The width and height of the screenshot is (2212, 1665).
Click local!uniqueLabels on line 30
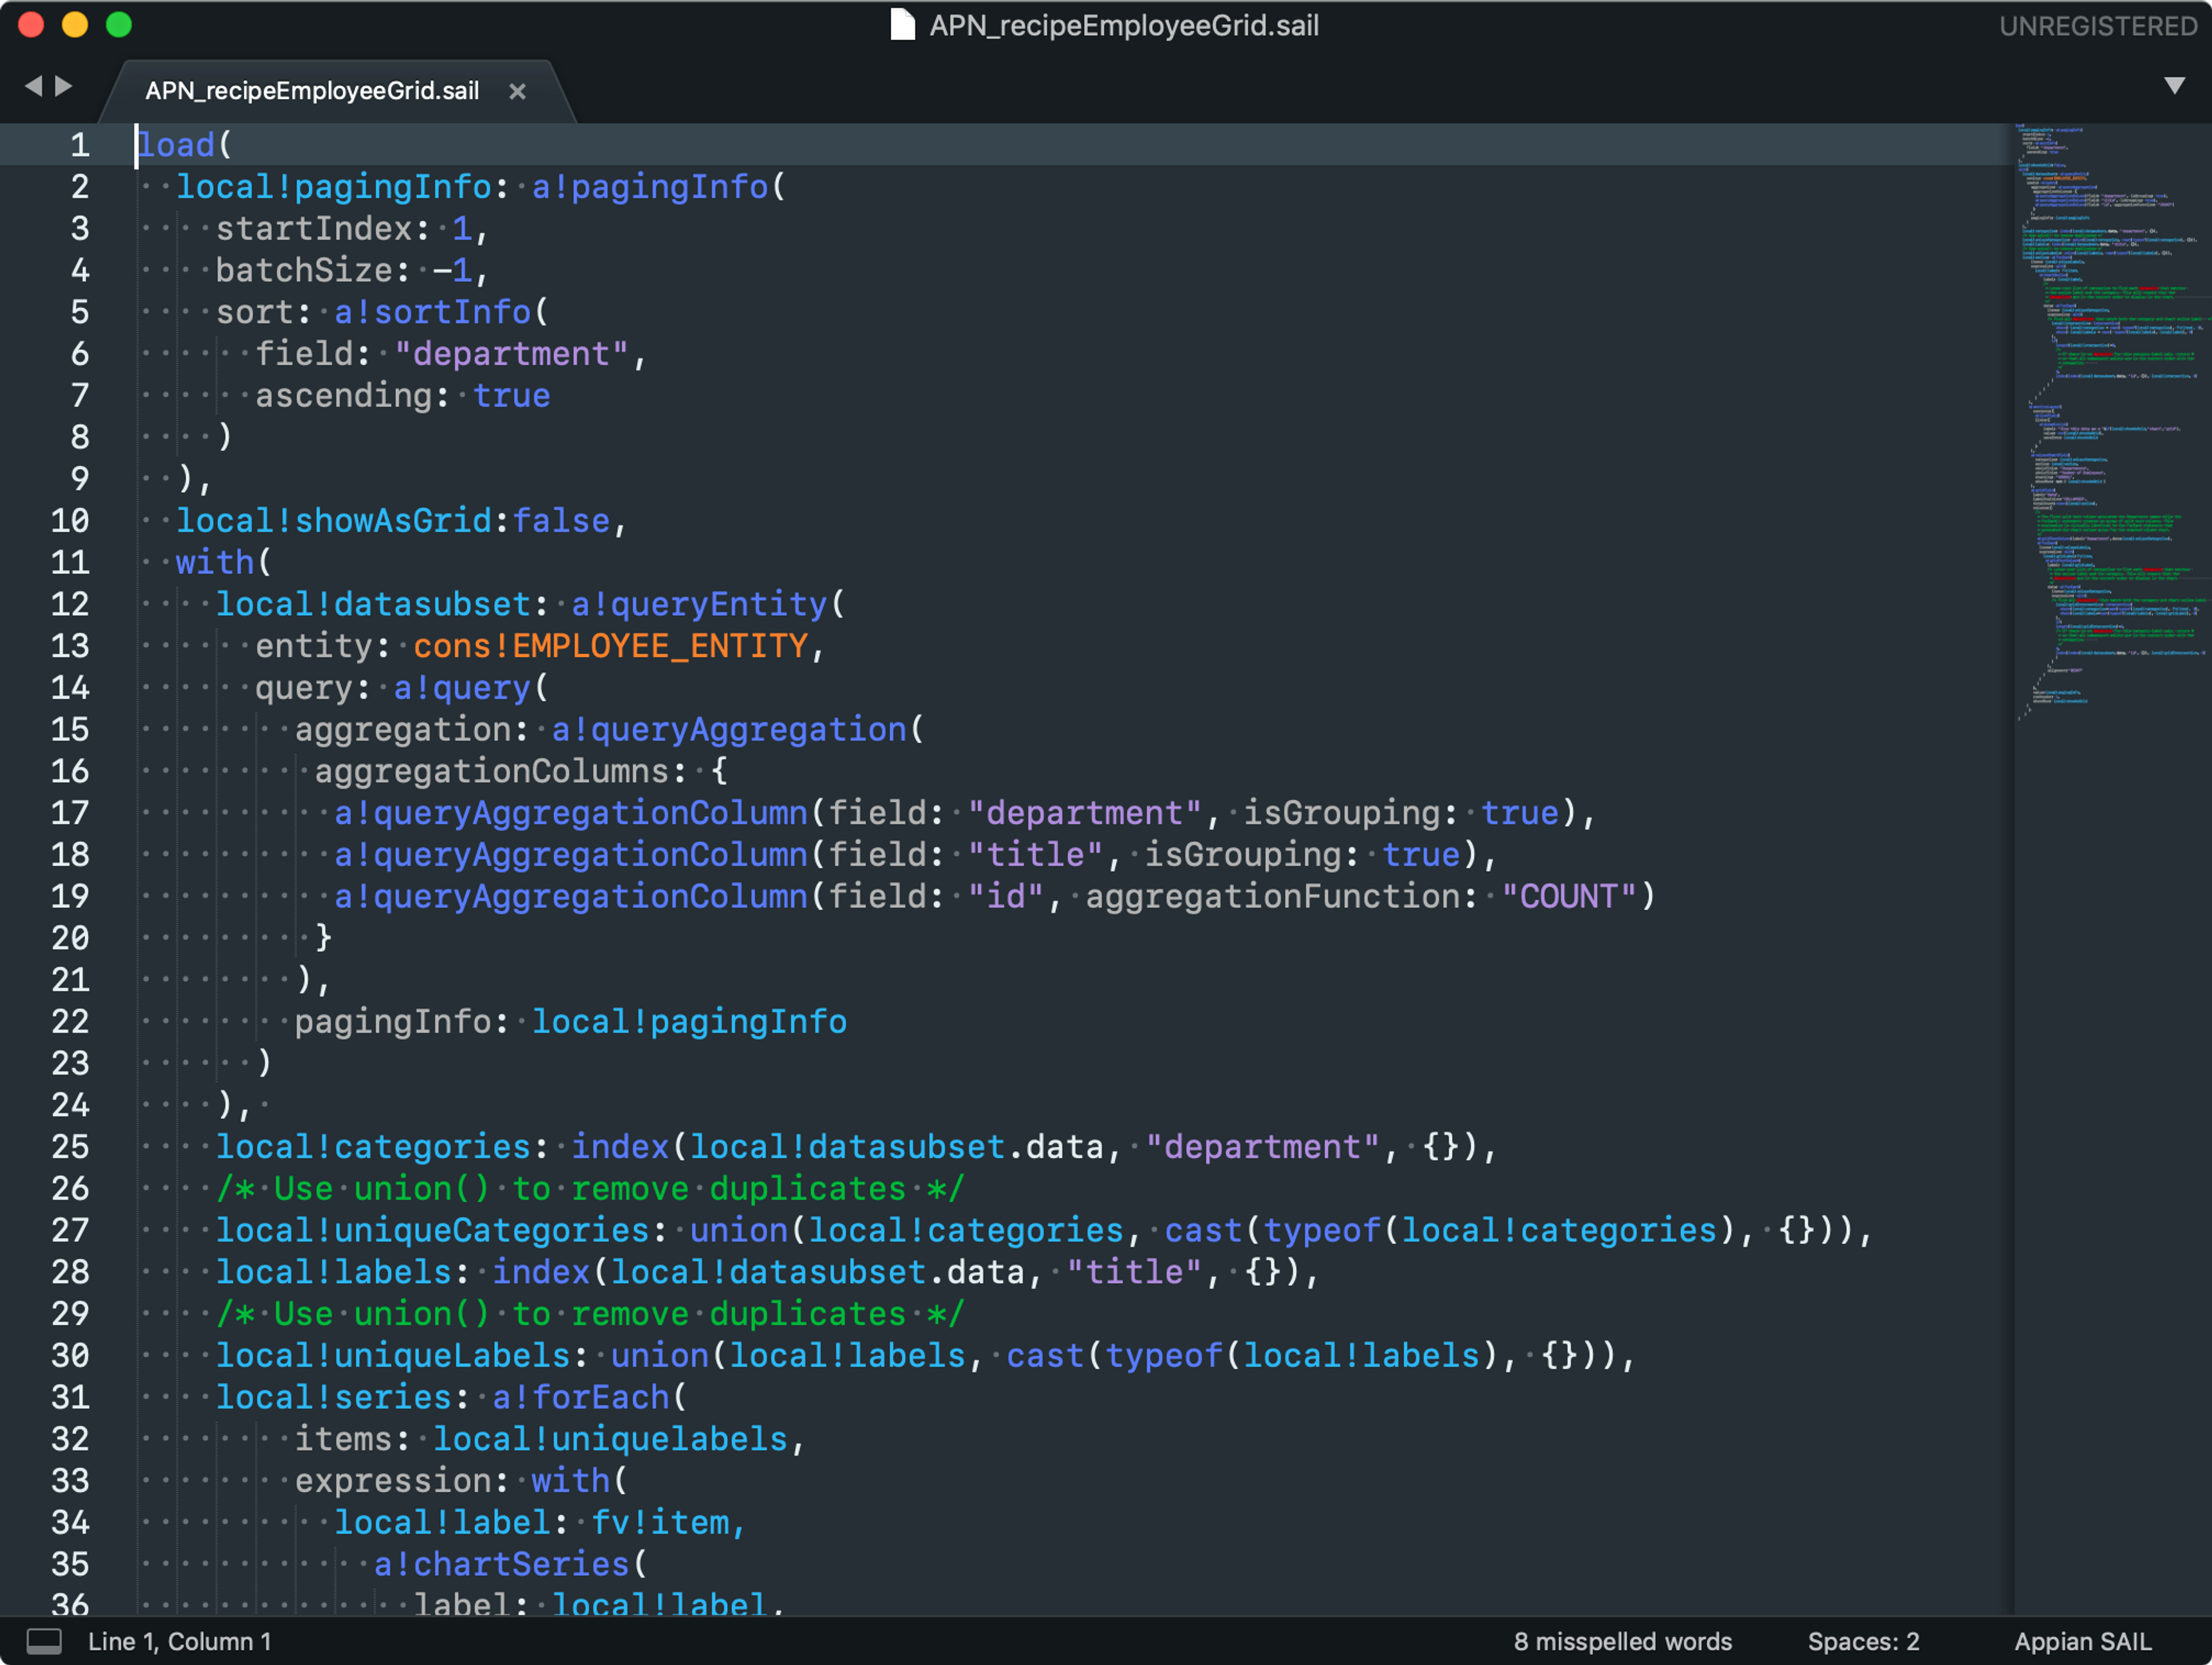(x=393, y=1356)
